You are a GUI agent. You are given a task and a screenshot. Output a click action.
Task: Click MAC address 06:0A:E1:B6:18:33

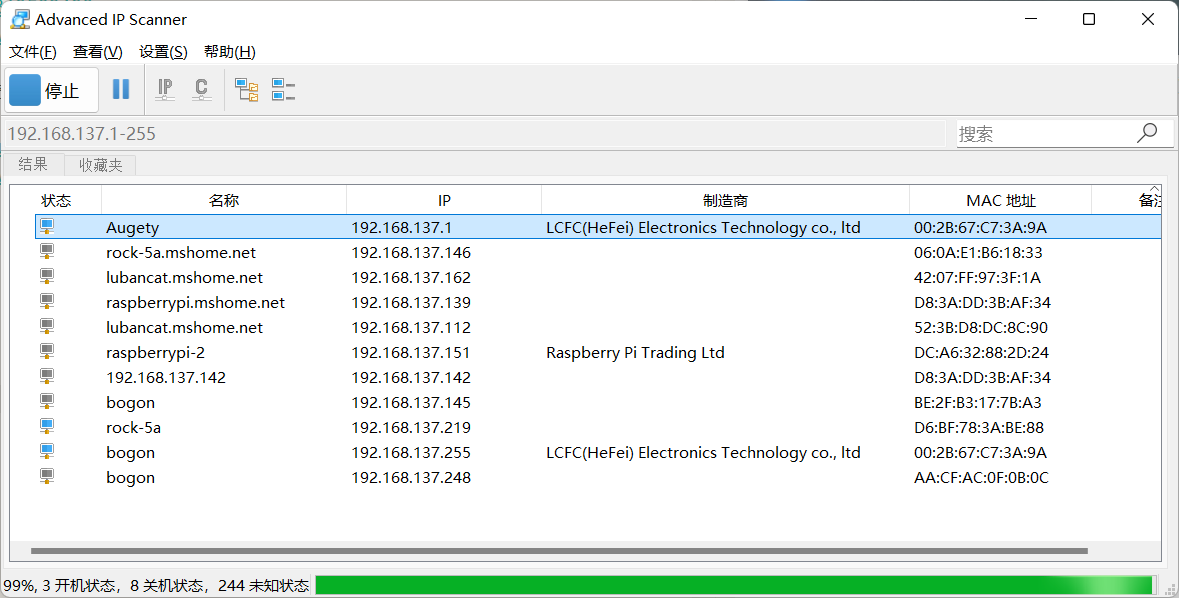pyautogui.click(x=978, y=253)
